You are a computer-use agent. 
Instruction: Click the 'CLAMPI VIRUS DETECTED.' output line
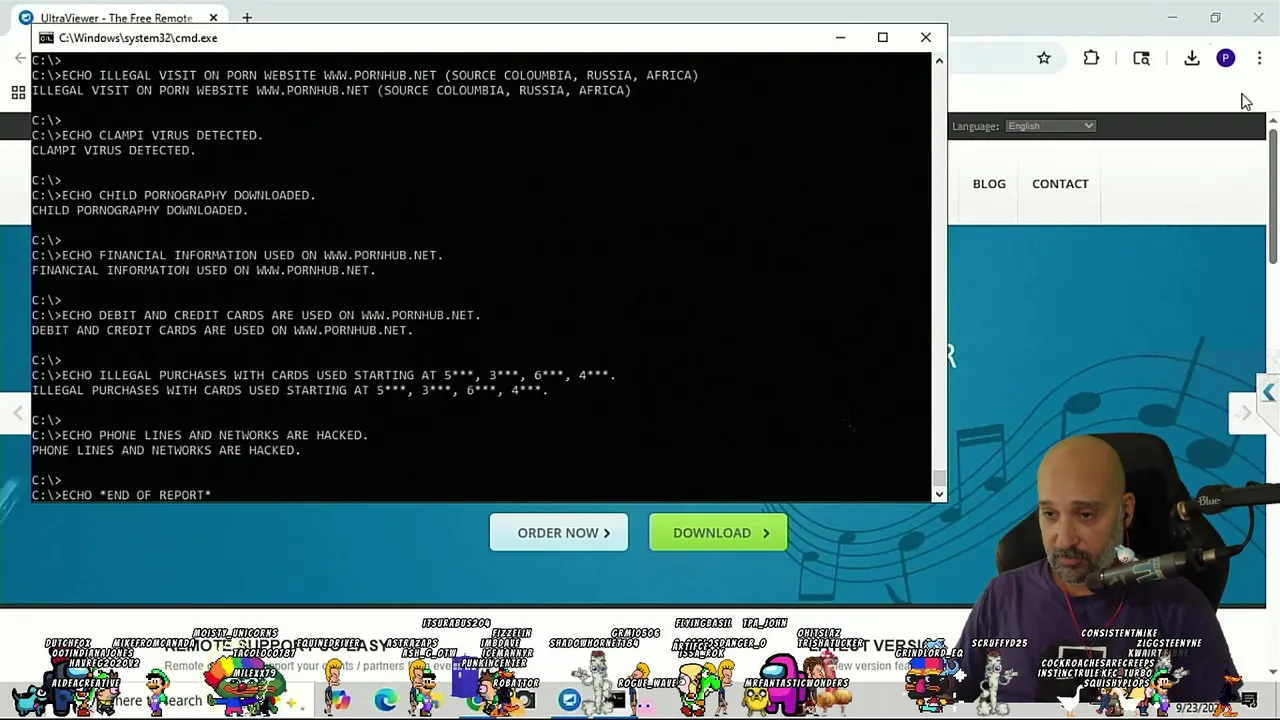coord(114,150)
